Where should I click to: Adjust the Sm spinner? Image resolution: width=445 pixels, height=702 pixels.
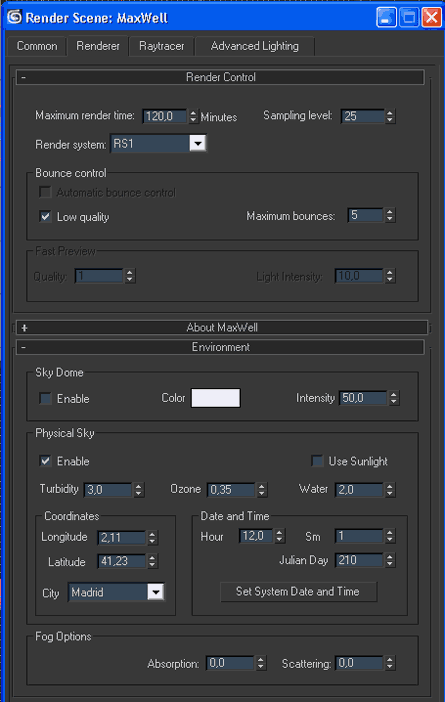[390, 536]
